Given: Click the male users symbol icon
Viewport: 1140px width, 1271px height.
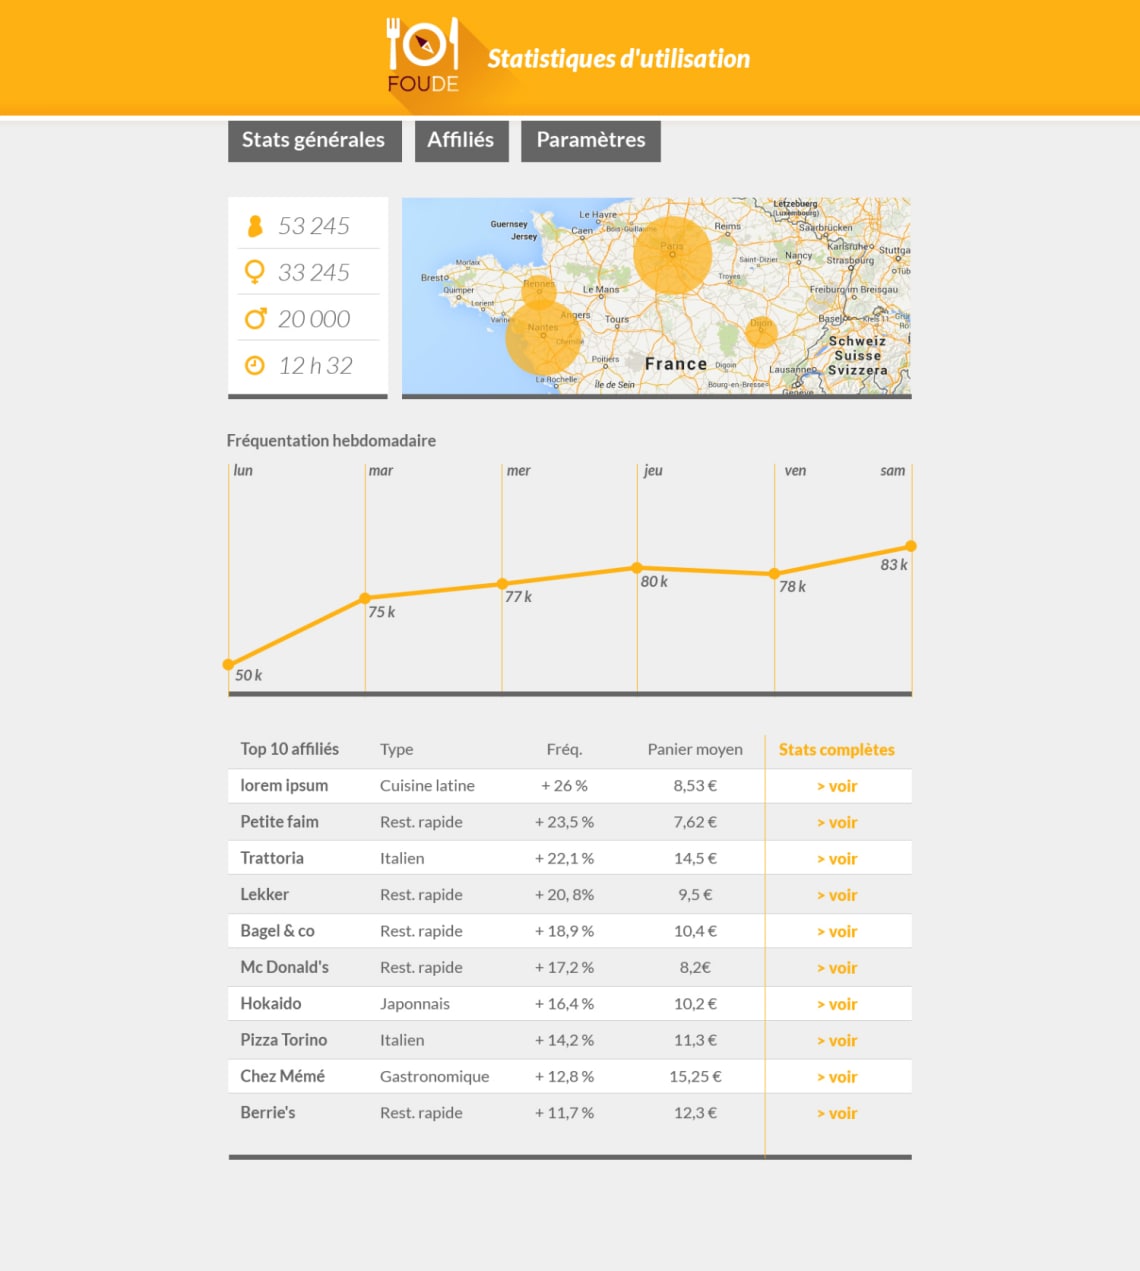Looking at the screenshot, I should click(256, 318).
